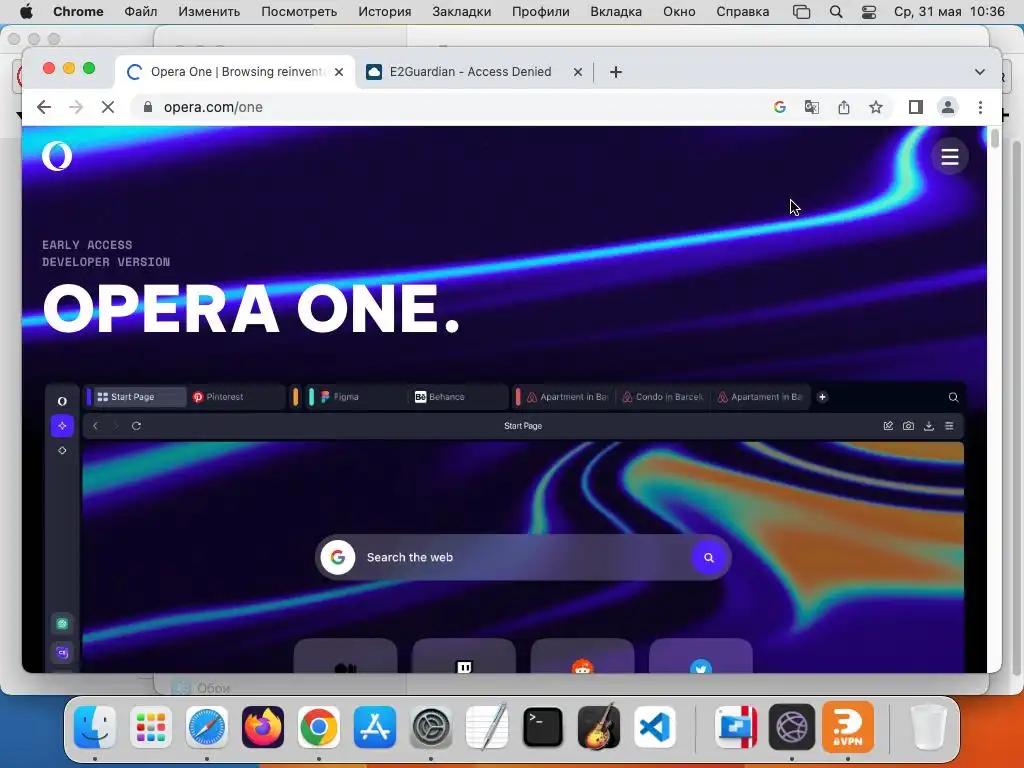
Task: Open Safari from the Dock
Action: point(207,727)
